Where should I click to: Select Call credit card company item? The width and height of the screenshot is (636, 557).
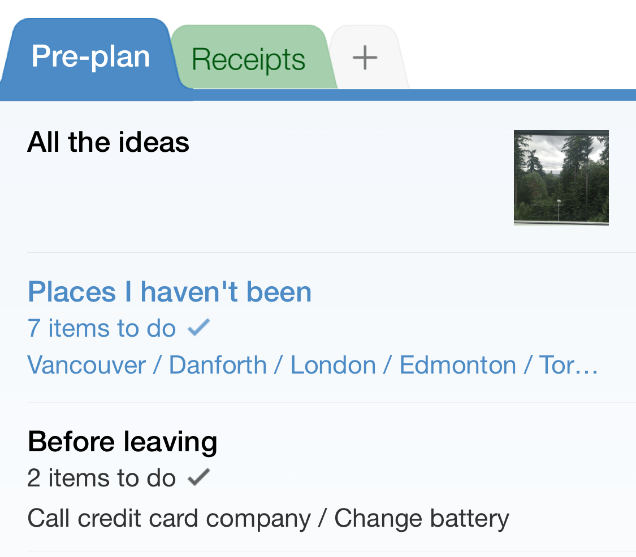(x=169, y=519)
